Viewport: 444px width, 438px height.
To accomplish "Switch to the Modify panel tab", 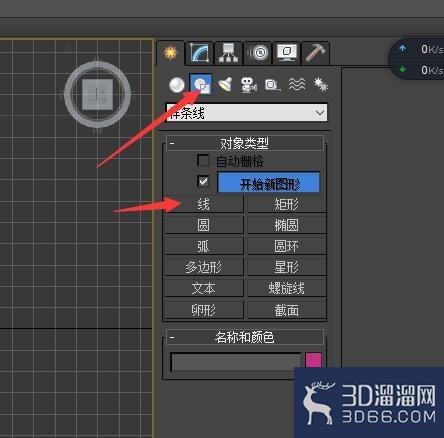I will pyautogui.click(x=199, y=53).
